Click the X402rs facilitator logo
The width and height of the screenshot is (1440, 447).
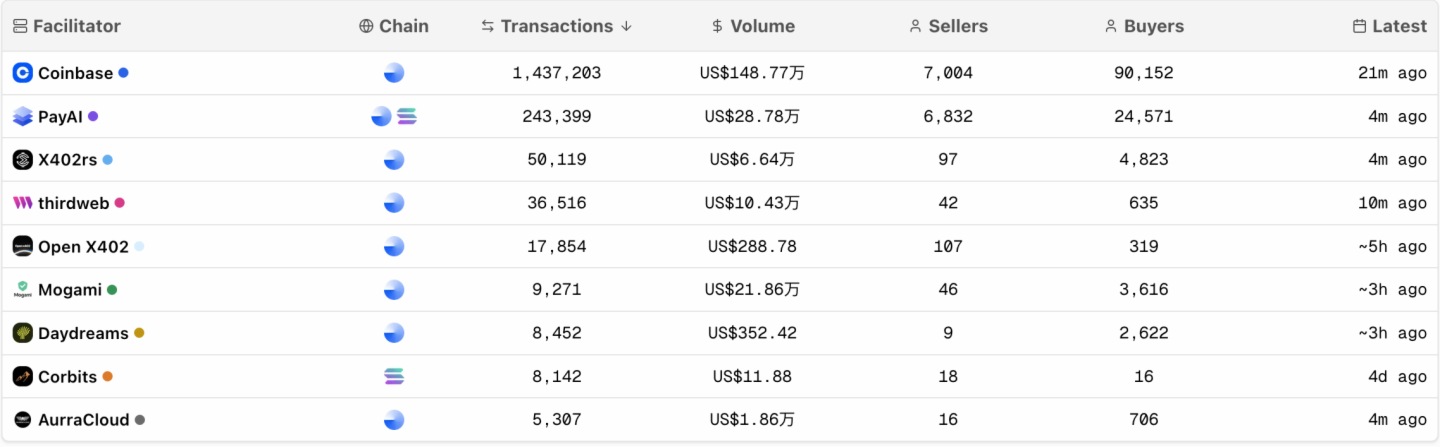(x=22, y=160)
